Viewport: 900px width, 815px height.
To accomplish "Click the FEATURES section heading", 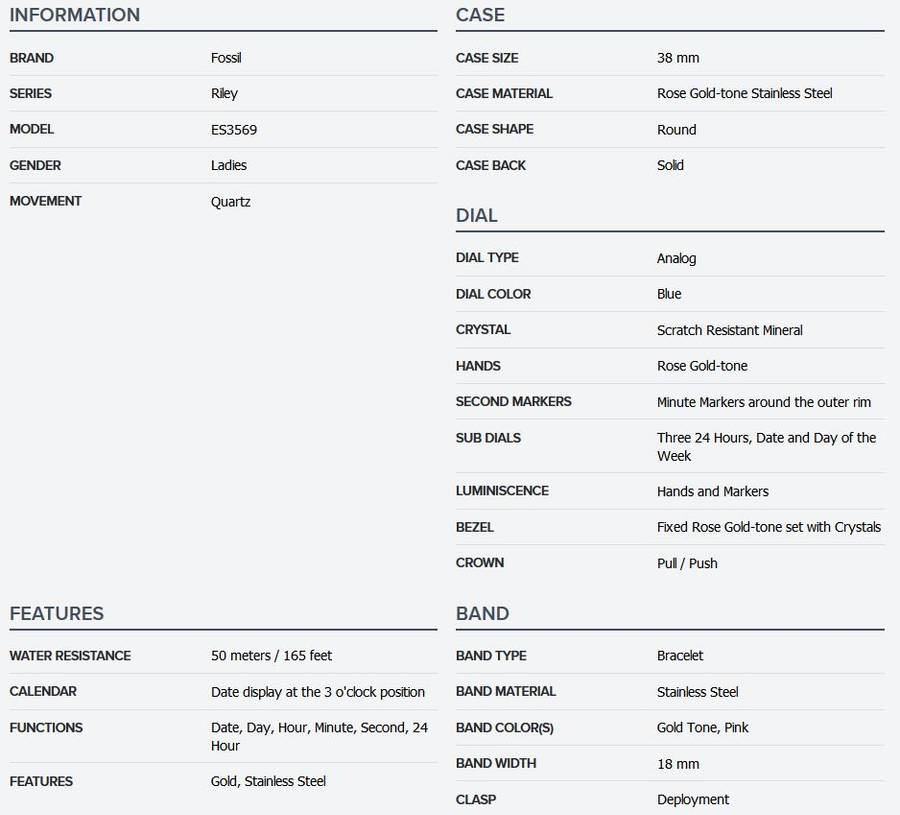I will pyautogui.click(x=57, y=613).
